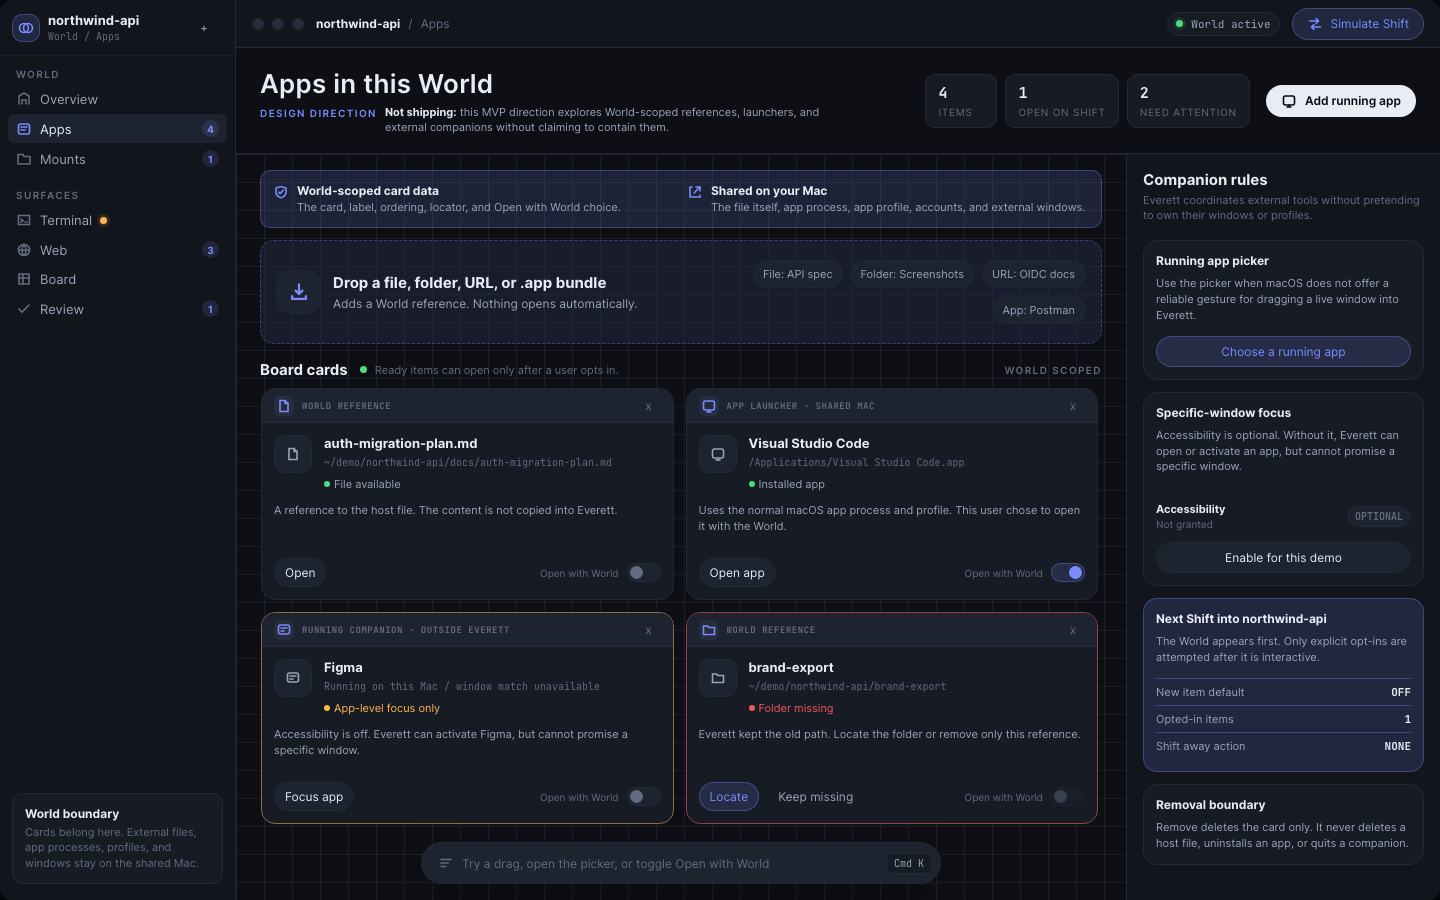Click the Figma tile icon

[x=293, y=678]
